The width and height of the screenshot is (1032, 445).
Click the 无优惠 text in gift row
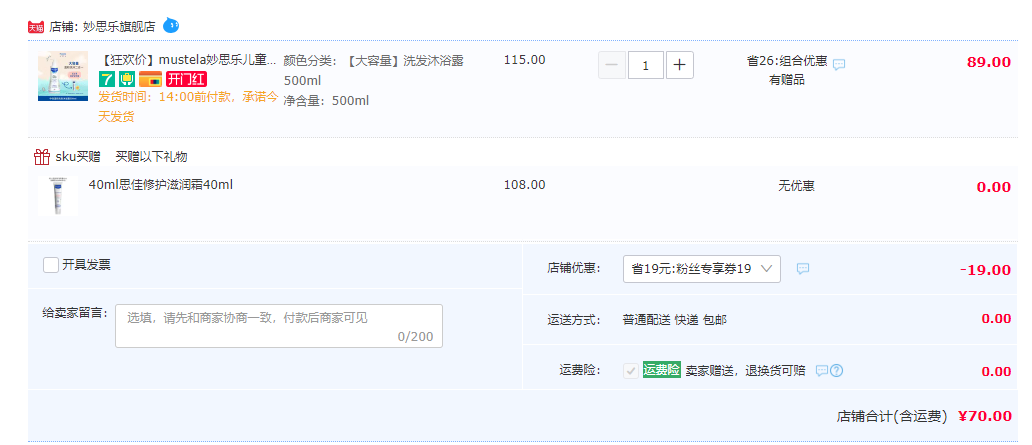796,186
